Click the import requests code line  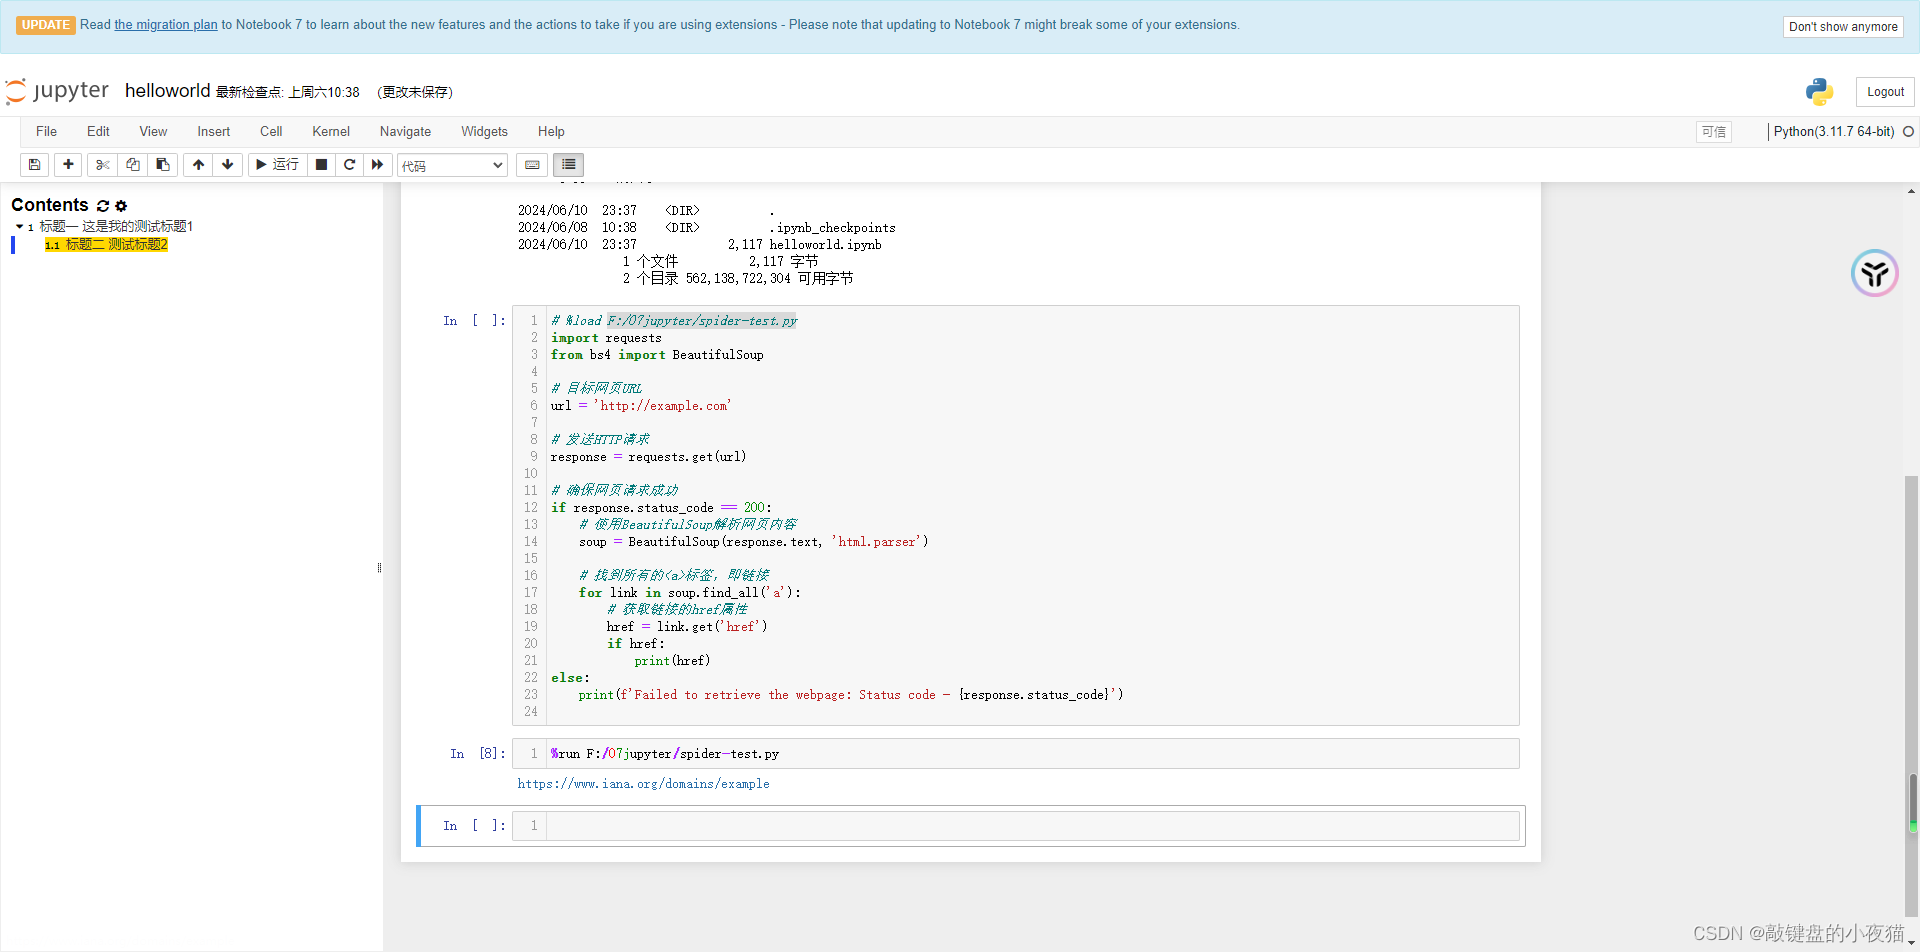(606, 338)
